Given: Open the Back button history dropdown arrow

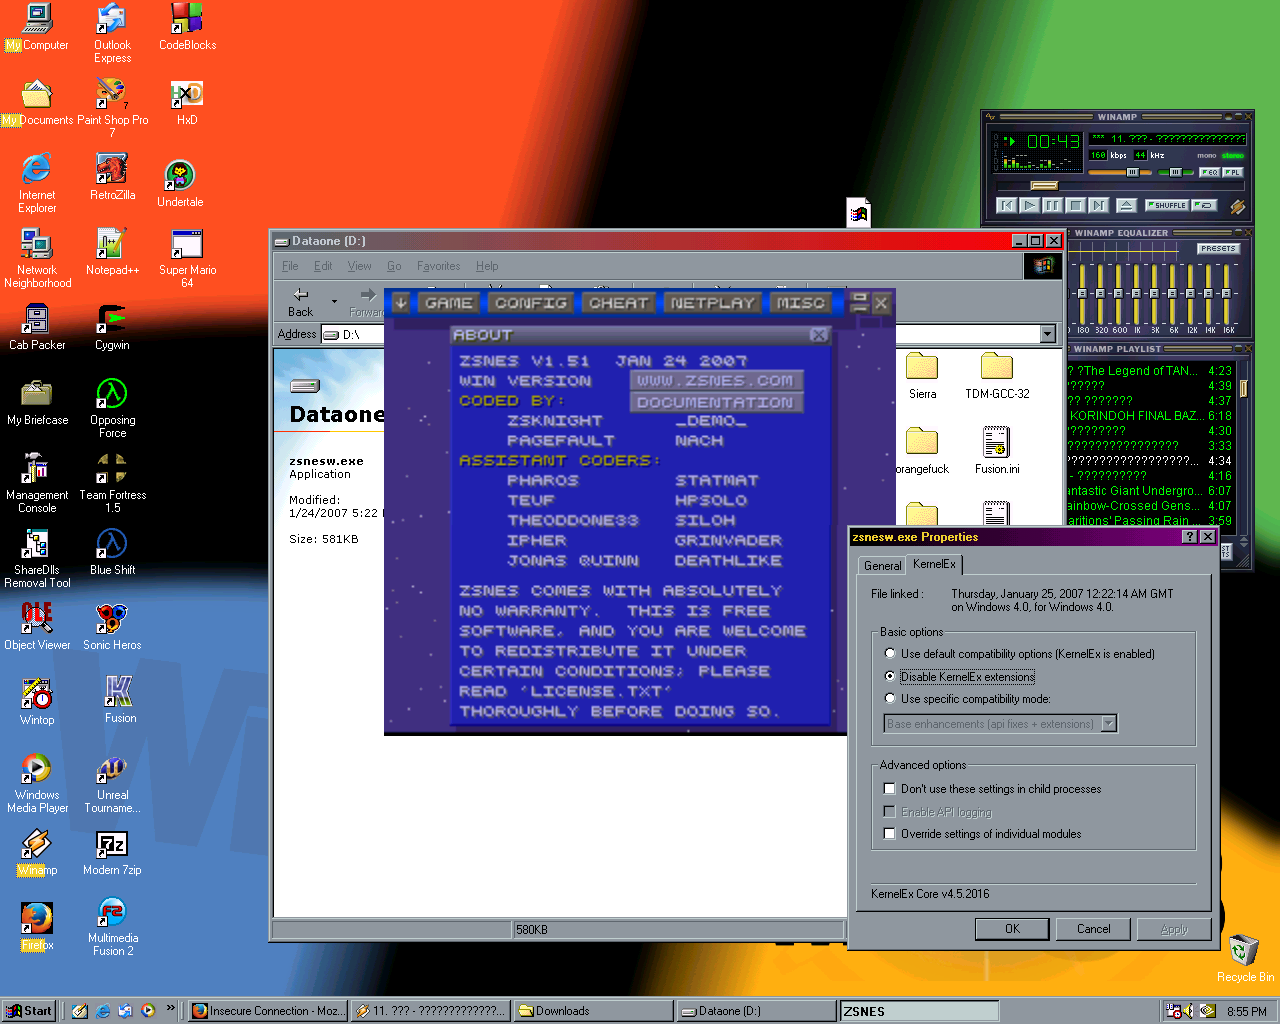Looking at the screenshot, I should (334, 301).
